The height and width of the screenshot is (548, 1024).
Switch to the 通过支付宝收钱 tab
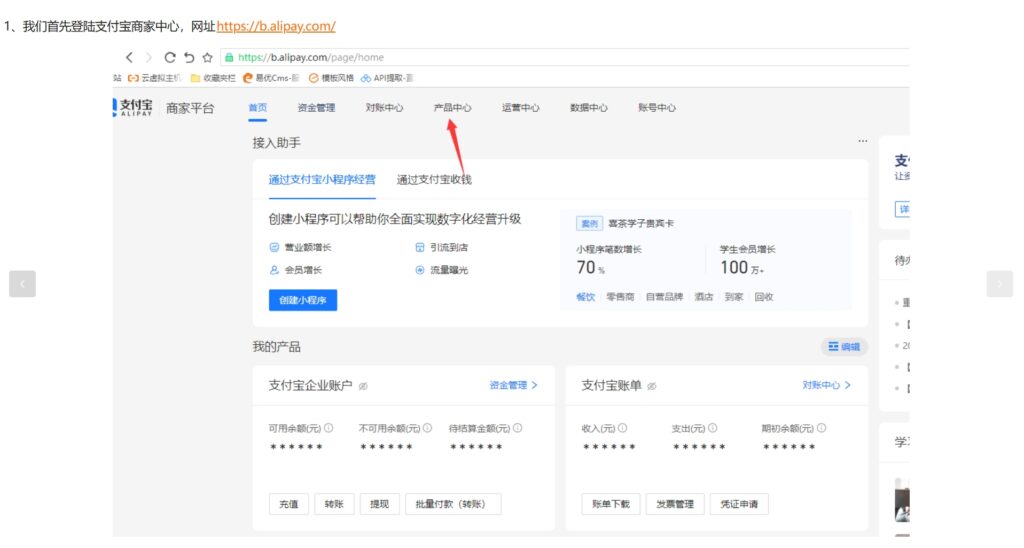click(x=434, y=180)
